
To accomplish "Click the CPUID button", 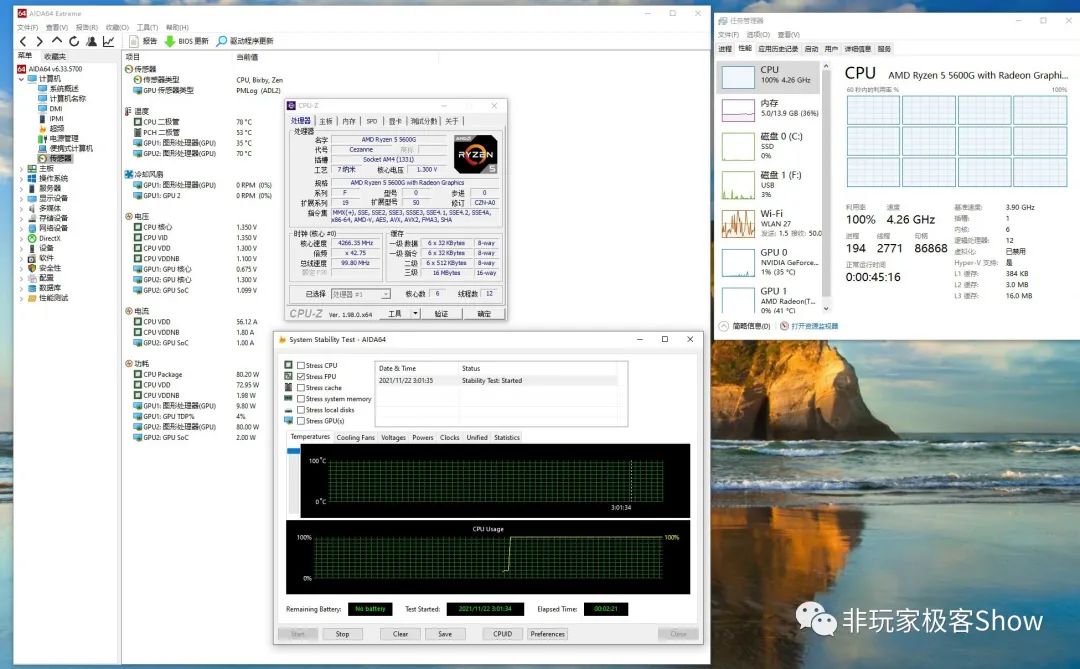I will [x=503, y=634].
